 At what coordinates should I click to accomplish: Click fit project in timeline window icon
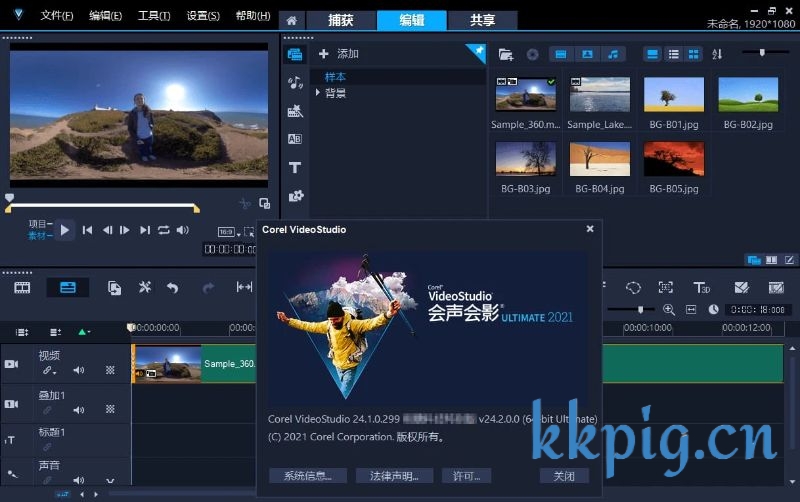click(x=691, y=310)
